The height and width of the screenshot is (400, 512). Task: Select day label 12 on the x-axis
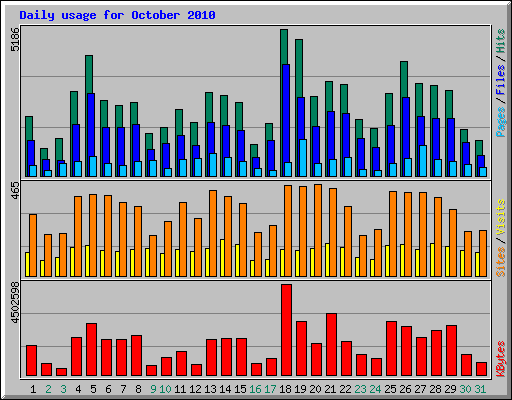(x=195, y=389)
